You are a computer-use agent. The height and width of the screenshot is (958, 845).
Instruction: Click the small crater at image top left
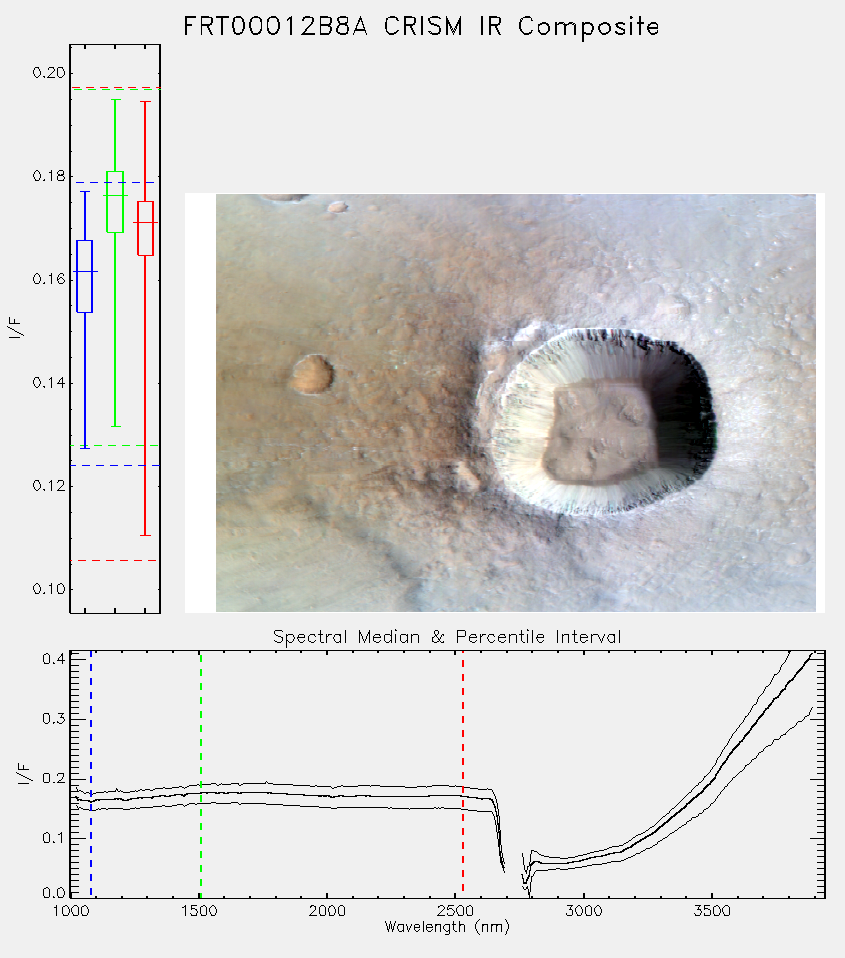[337, 207]
